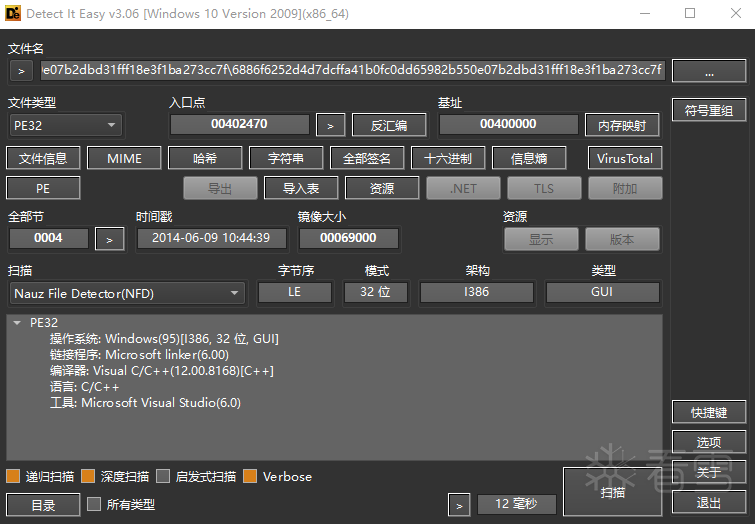This screenshot has width=755, height=524.
Task: Click the Detect It Easy title bar icon
Action: 13,13
